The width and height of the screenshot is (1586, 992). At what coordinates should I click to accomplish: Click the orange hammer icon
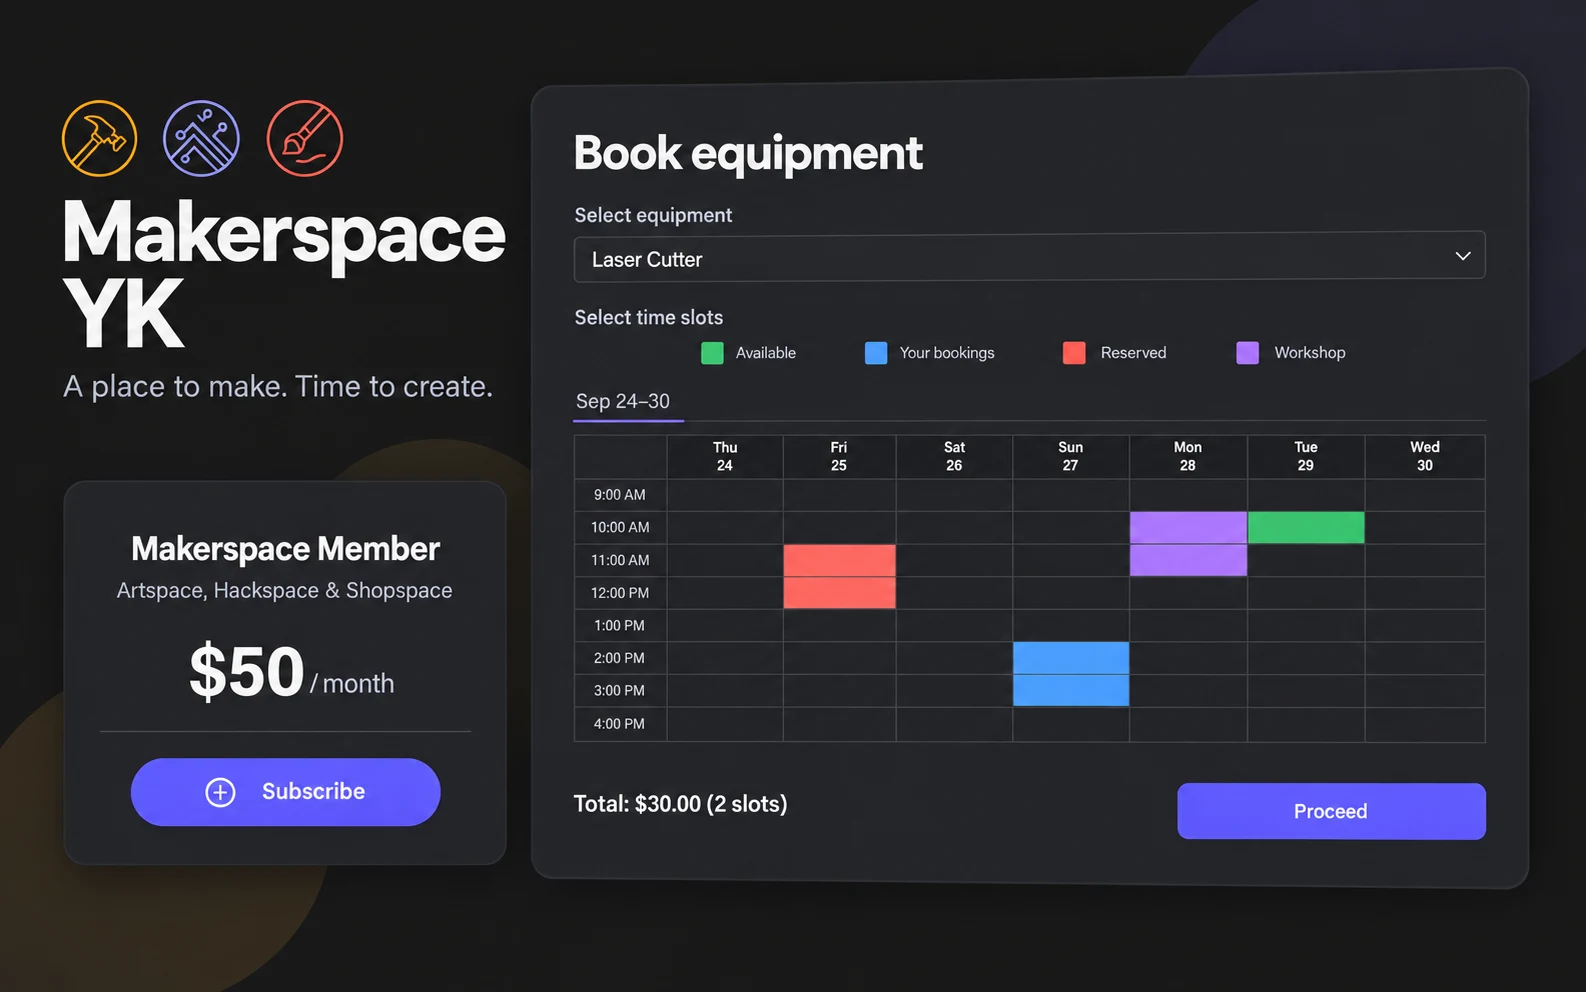99,138
